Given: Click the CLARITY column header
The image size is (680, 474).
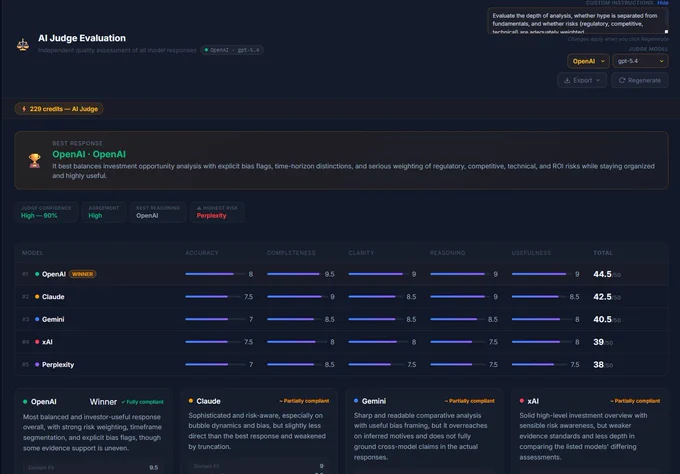Looking at the screenshot, I should tap(361, 253).
